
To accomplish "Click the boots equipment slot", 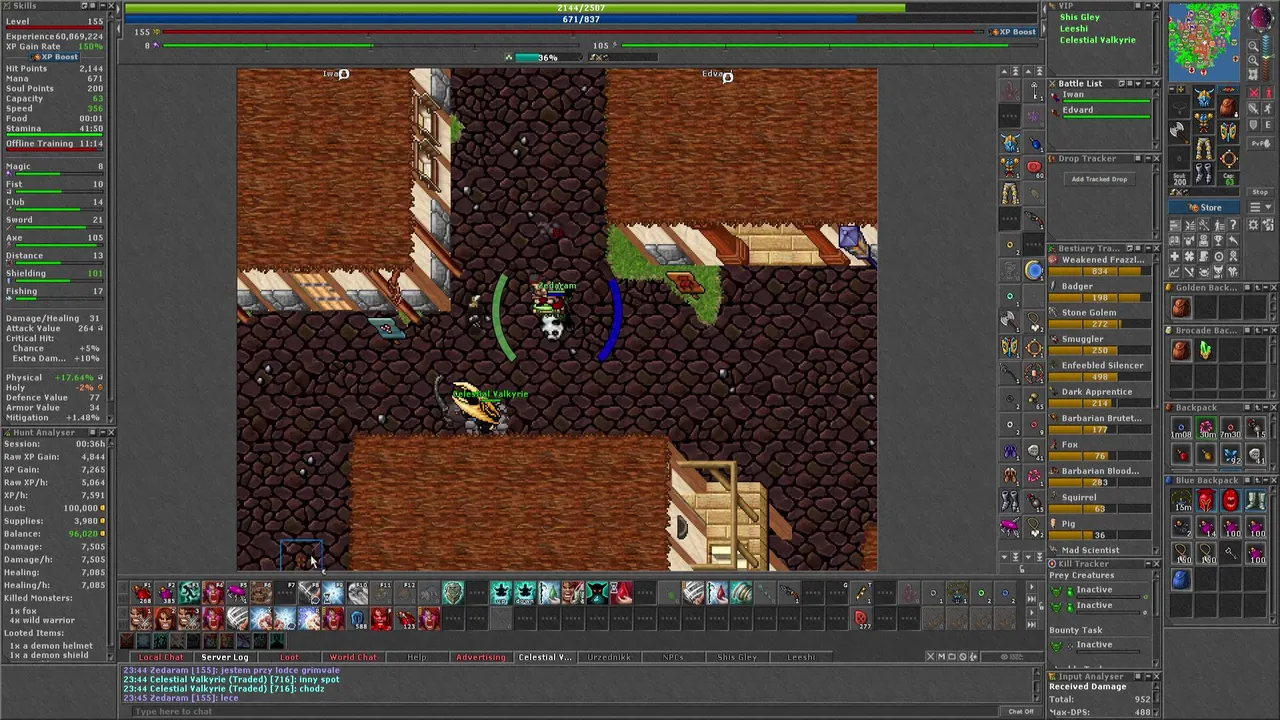I will pyautogui.click(x=1204, y=173).
